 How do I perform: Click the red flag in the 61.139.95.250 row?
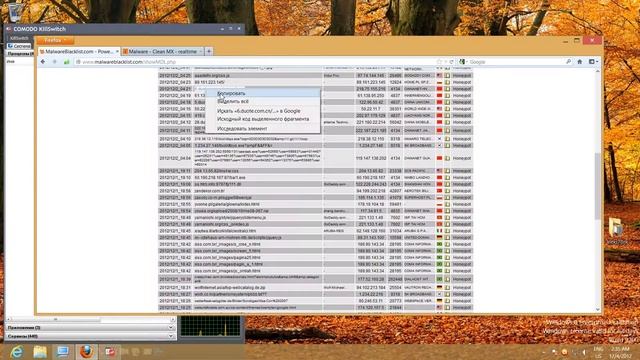(439, 95)
